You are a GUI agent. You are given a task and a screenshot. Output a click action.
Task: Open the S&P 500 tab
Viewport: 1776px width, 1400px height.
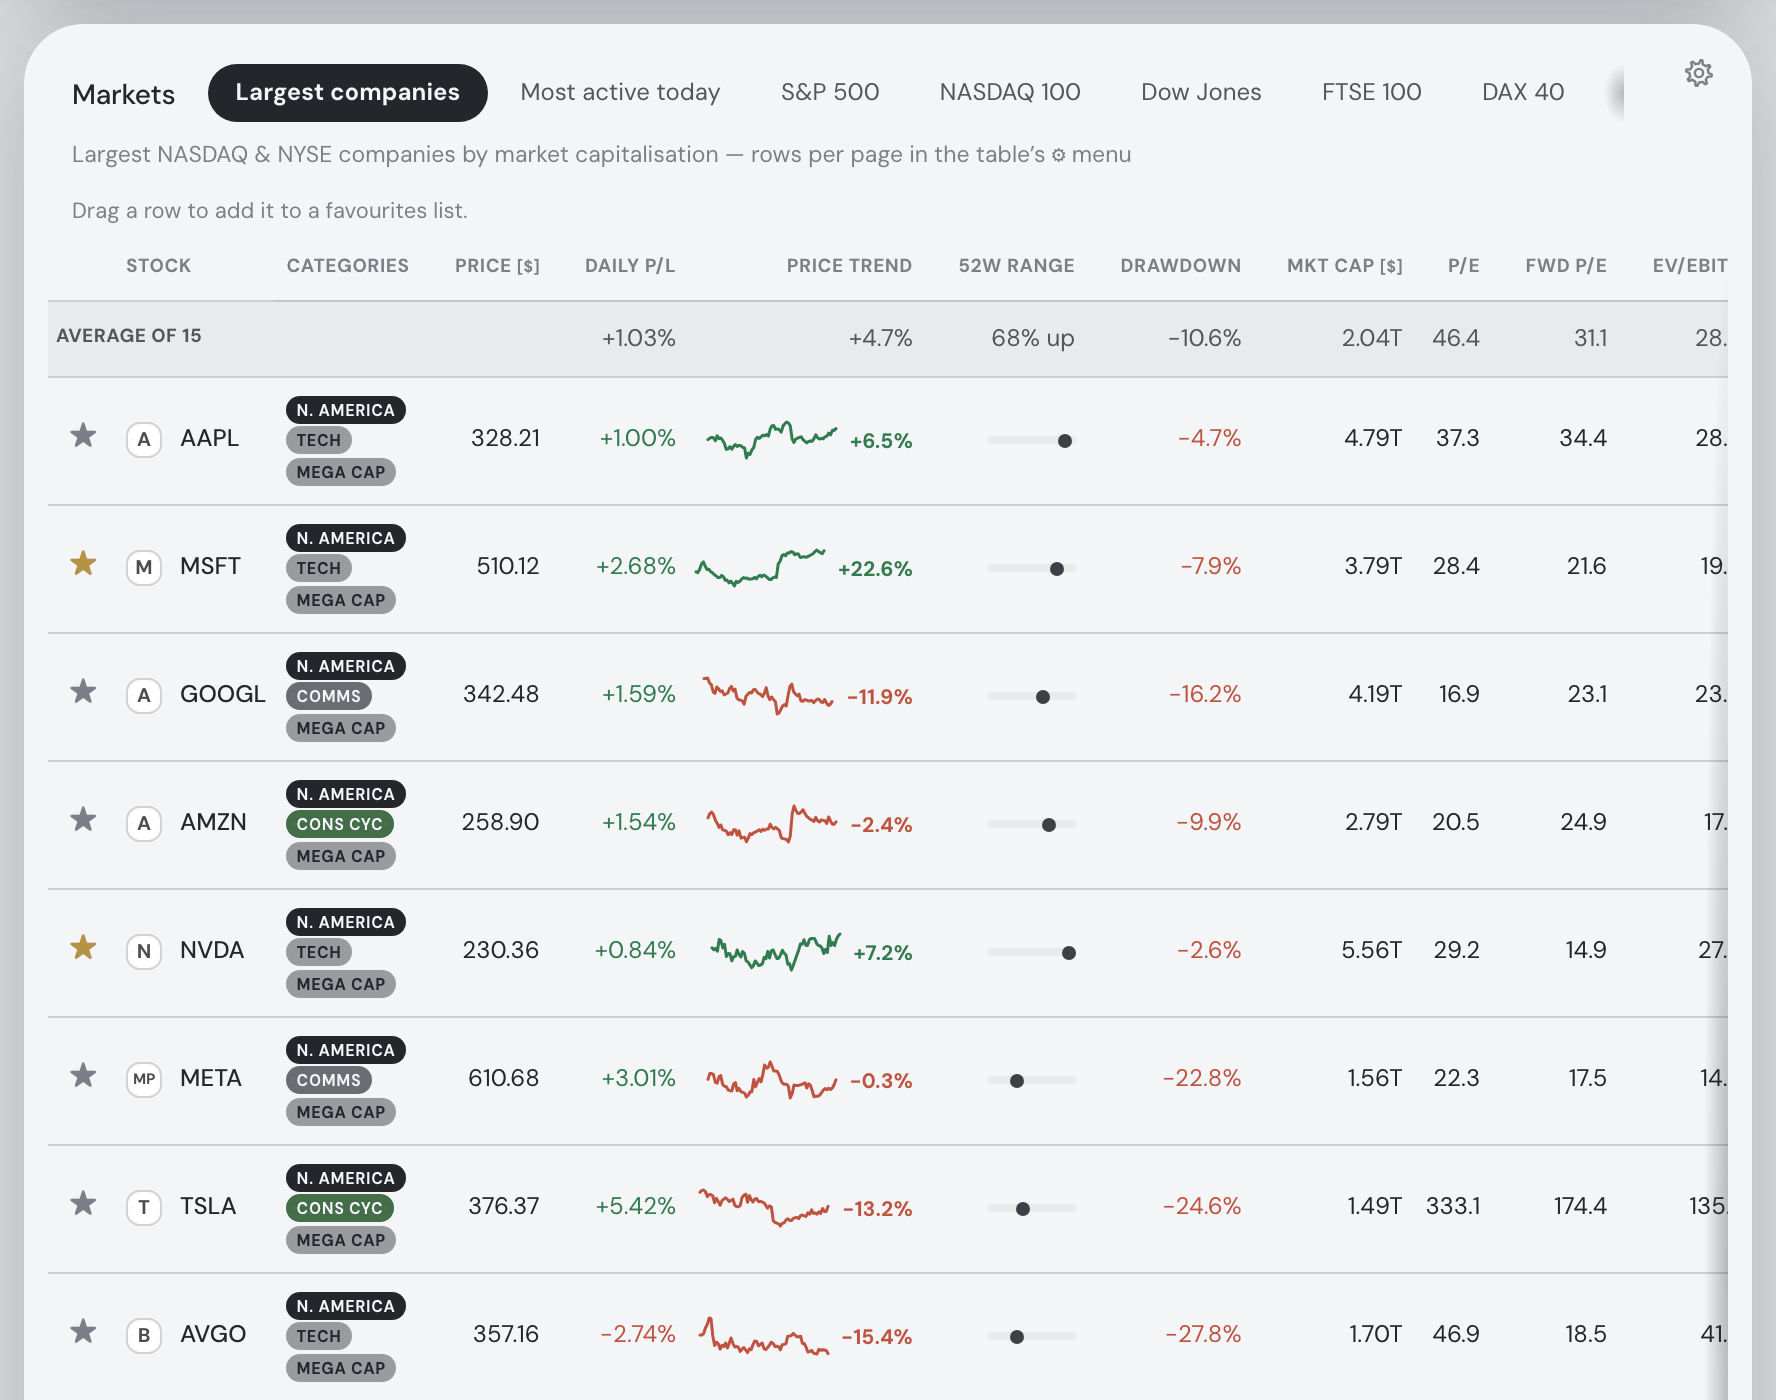[830, 93]
